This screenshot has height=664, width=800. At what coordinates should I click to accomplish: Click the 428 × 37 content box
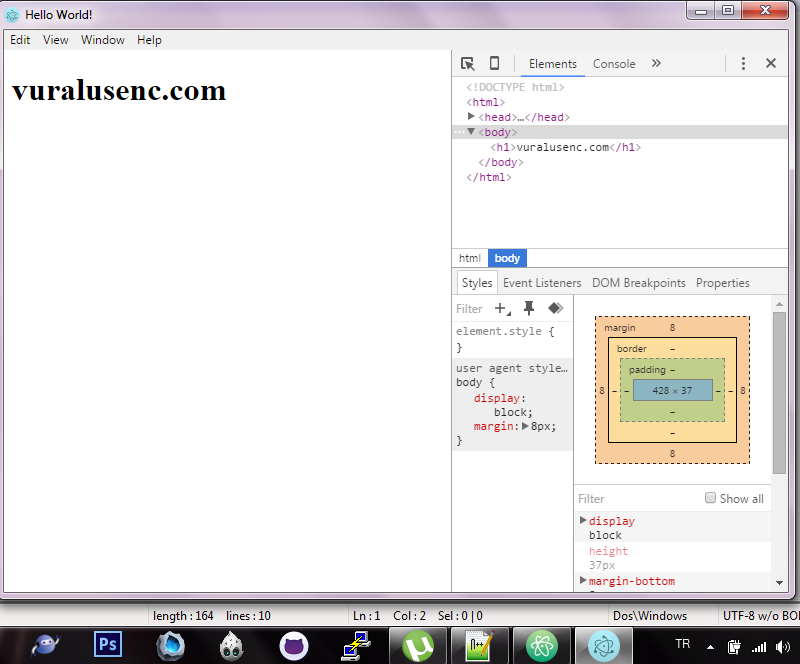point(672,390)
